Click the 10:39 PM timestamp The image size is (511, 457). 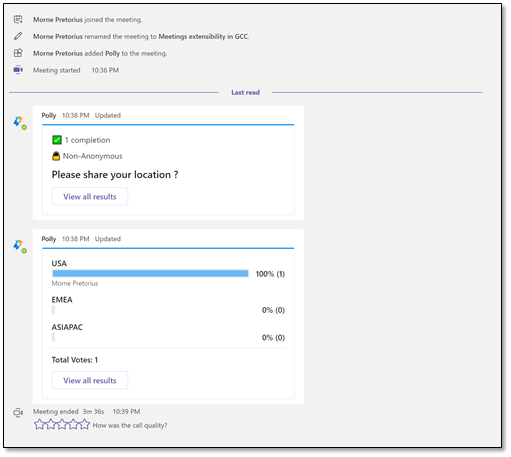click(126, 412)
